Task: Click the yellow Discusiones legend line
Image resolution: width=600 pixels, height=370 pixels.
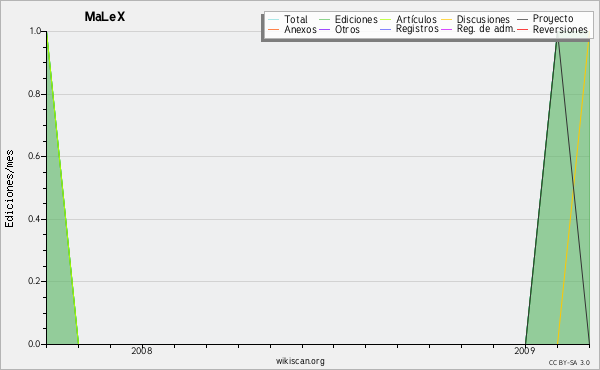Action: pos(447,19)
